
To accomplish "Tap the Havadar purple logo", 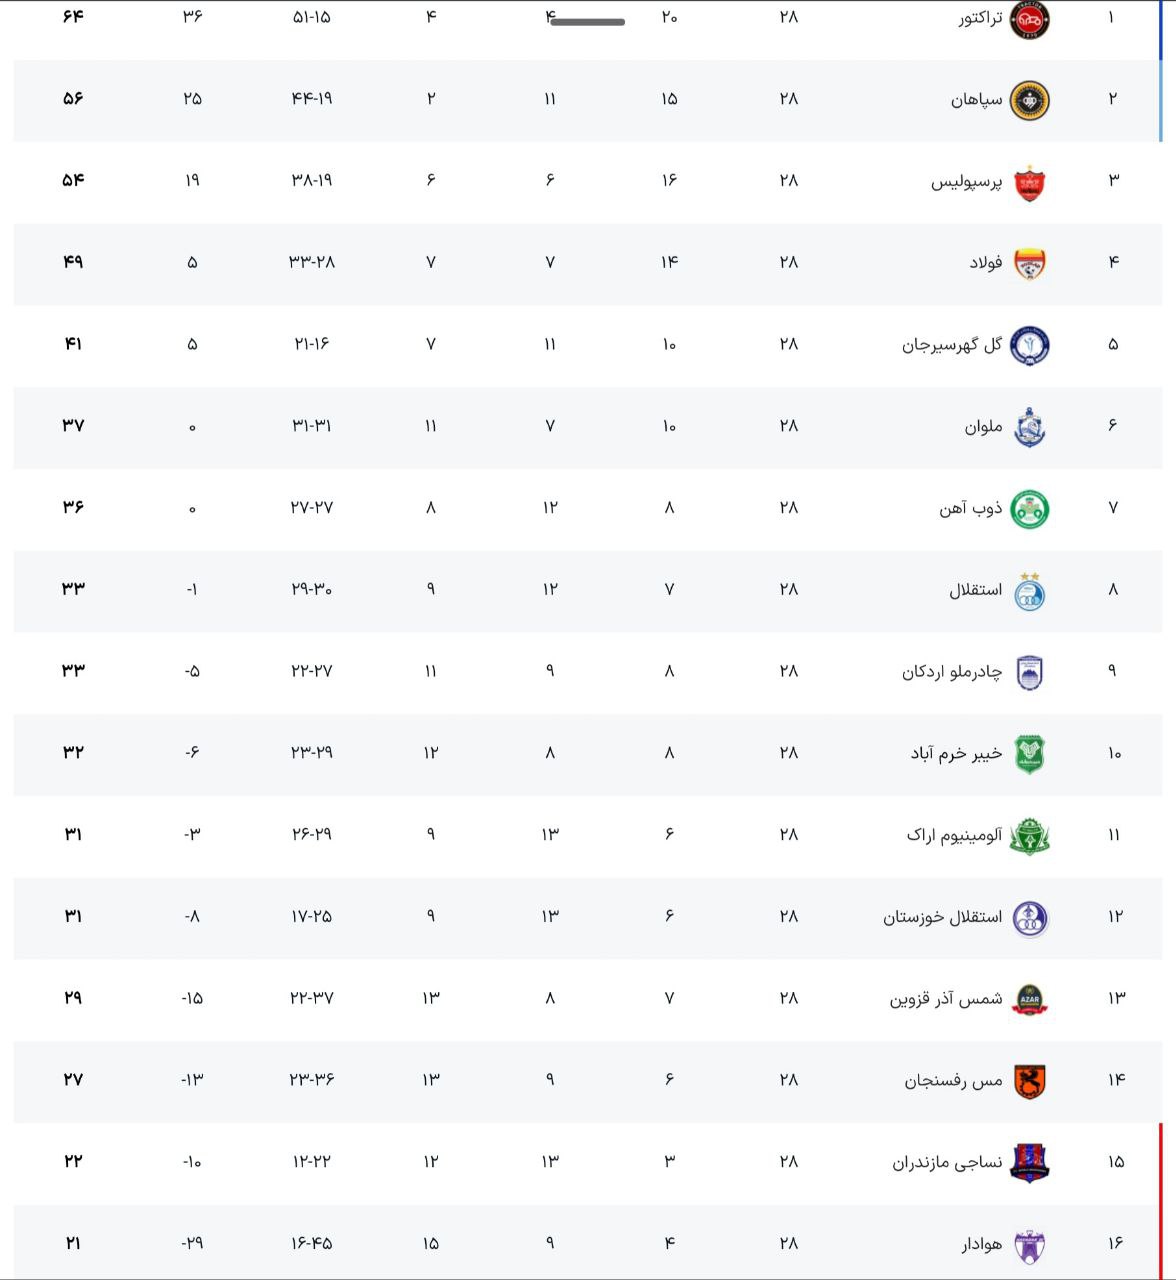I will (x=1029, y=1245).
